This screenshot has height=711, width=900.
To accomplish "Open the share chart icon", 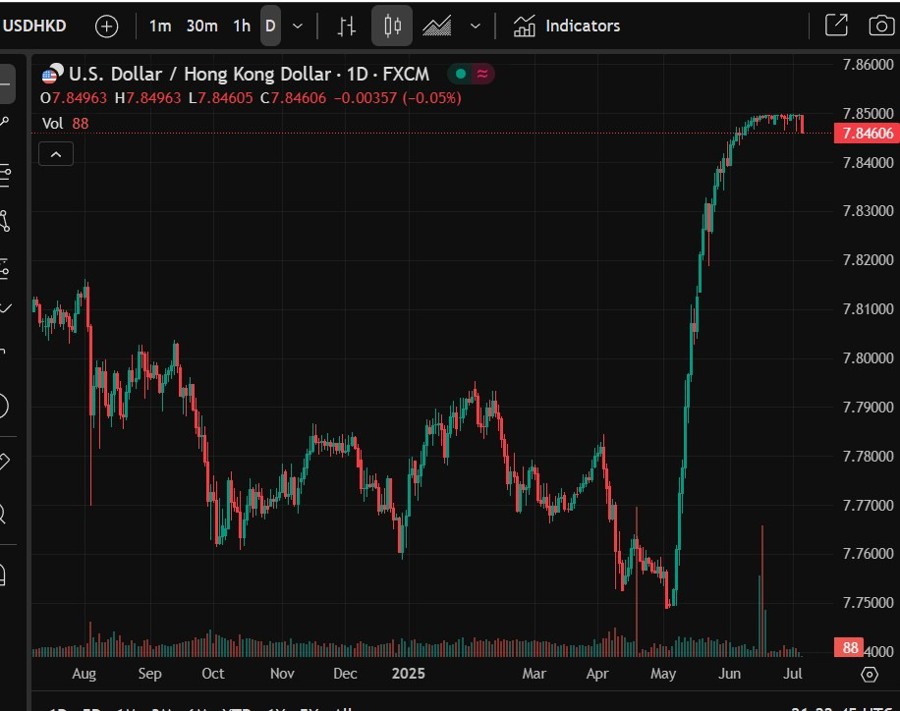I will (836, 25).
